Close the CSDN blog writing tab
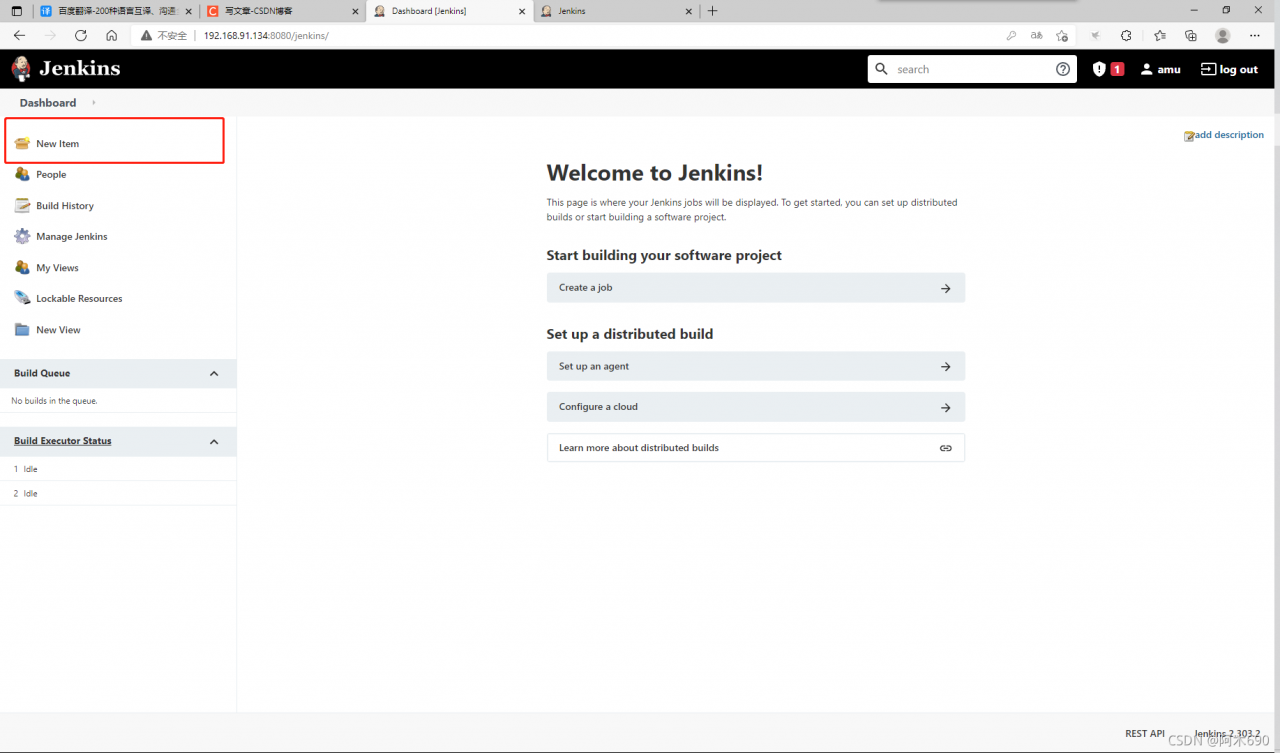This screenshot has width=1280, height=753. pos(355,11)
